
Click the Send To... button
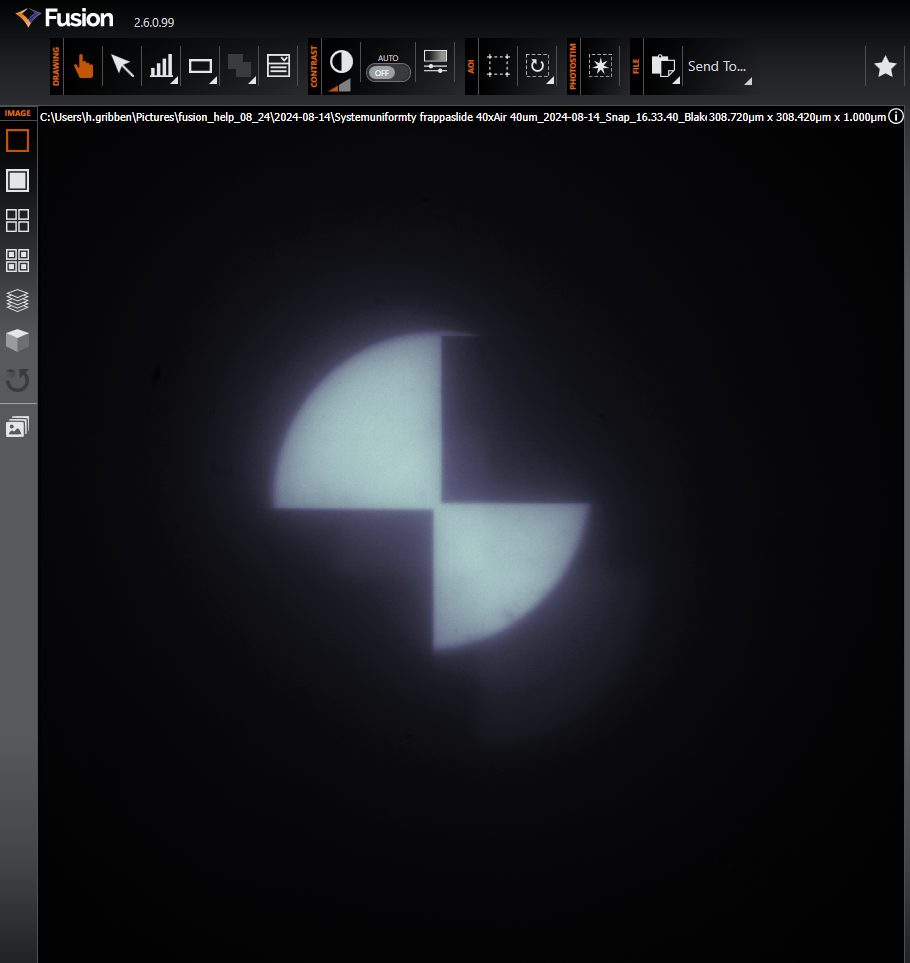point(716,66)
